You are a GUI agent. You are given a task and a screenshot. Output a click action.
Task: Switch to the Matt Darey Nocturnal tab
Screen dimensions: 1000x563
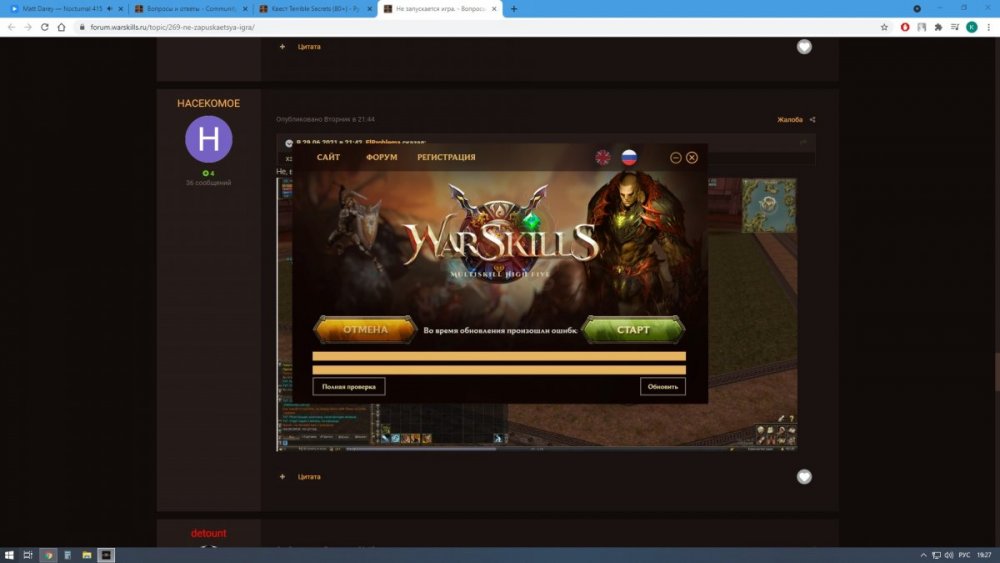60,8
